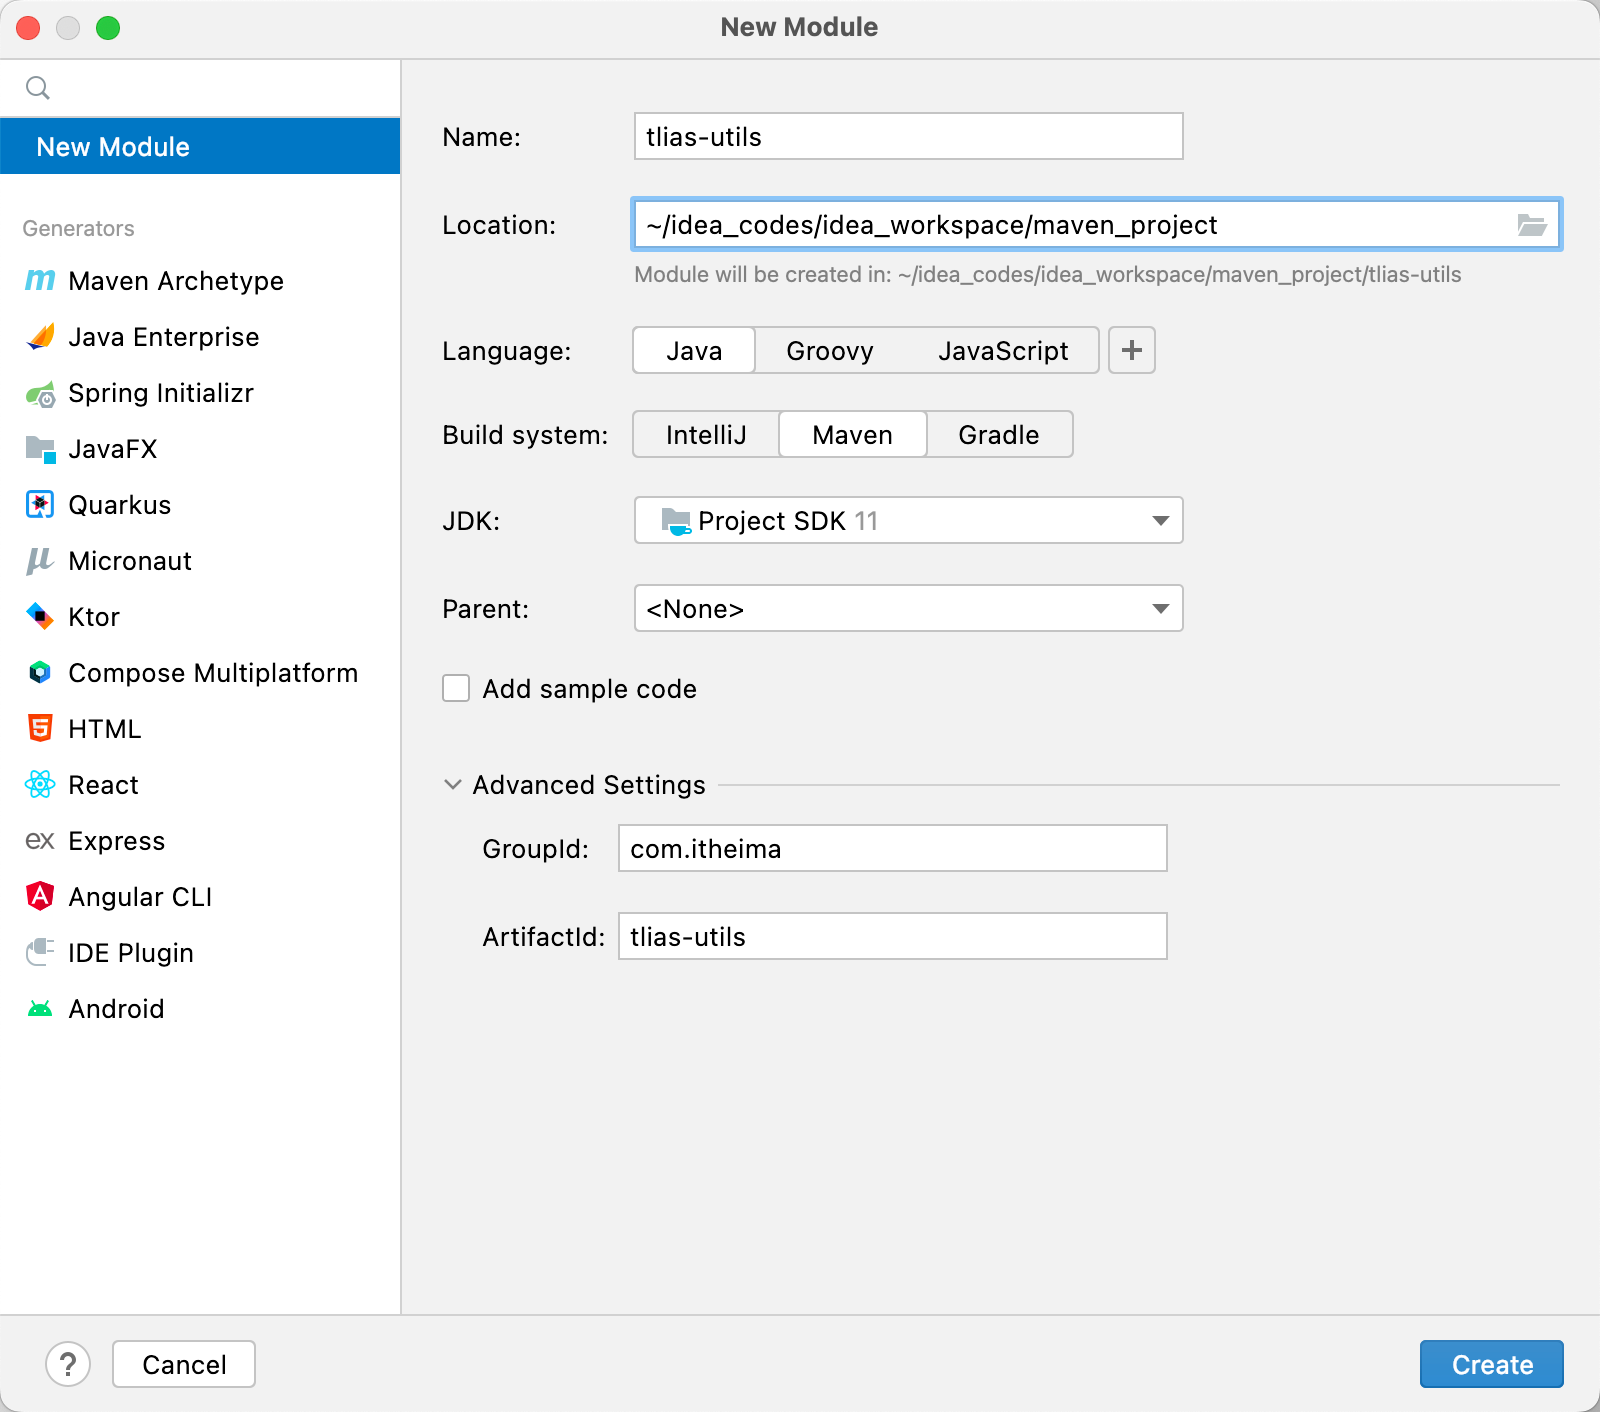Select New Module in the sidebar
This screenshot has height=1412, width=1600.
(200, 146)
